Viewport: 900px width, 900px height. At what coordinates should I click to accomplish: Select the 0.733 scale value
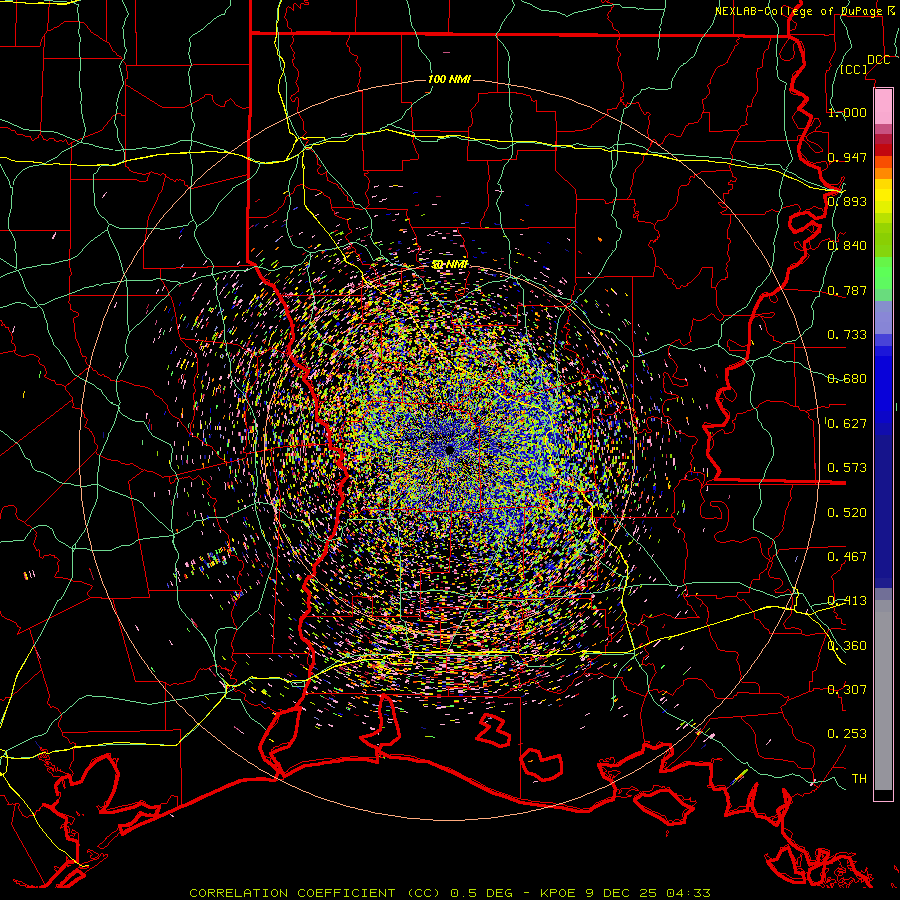(847, 335)
